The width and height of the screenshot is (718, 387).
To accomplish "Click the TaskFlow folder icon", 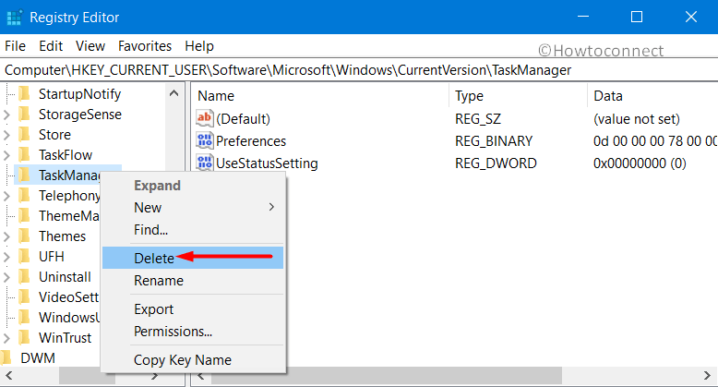I will [24, 155].
